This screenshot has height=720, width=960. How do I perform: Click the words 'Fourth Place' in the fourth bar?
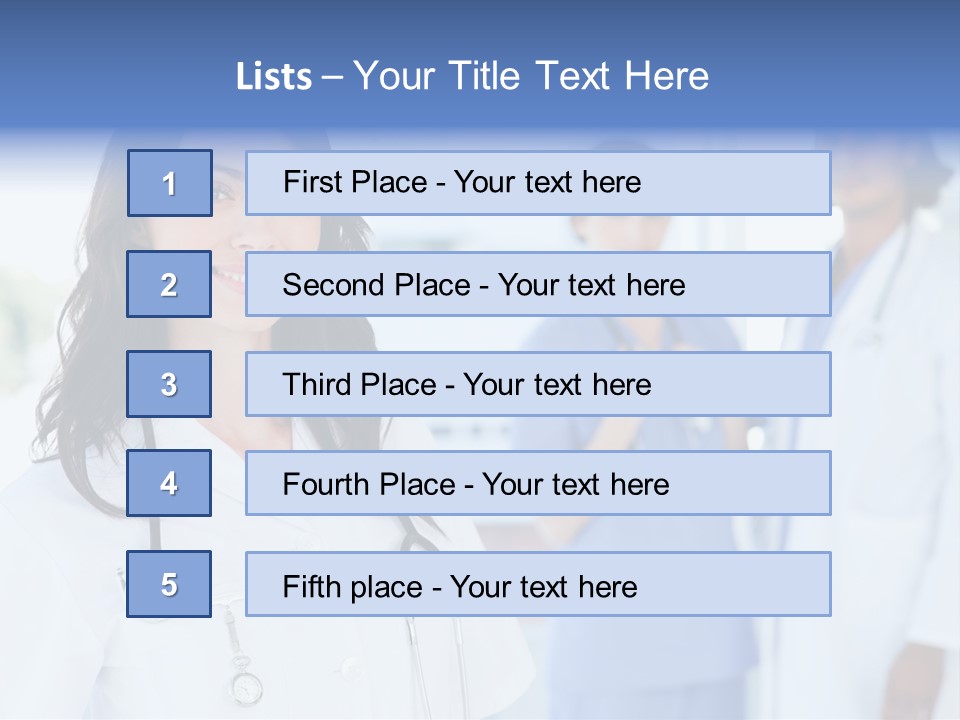(x=369, y=484)
